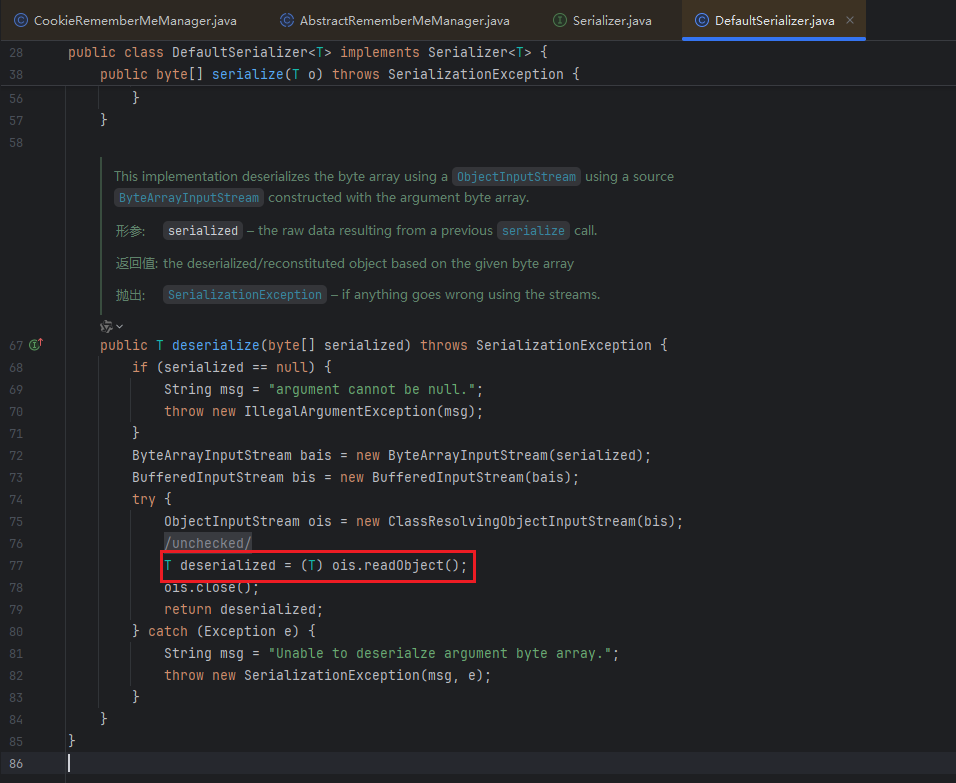Expand the folded /unchecked/ annotation on line 76
Image resolution: width=956 pixels, height=783 pixels.
coord(208,543)
